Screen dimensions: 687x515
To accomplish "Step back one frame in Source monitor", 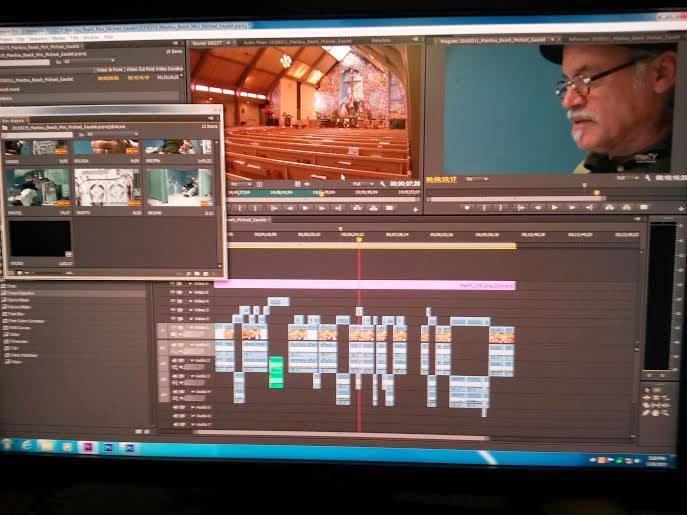I will (290, 209).
